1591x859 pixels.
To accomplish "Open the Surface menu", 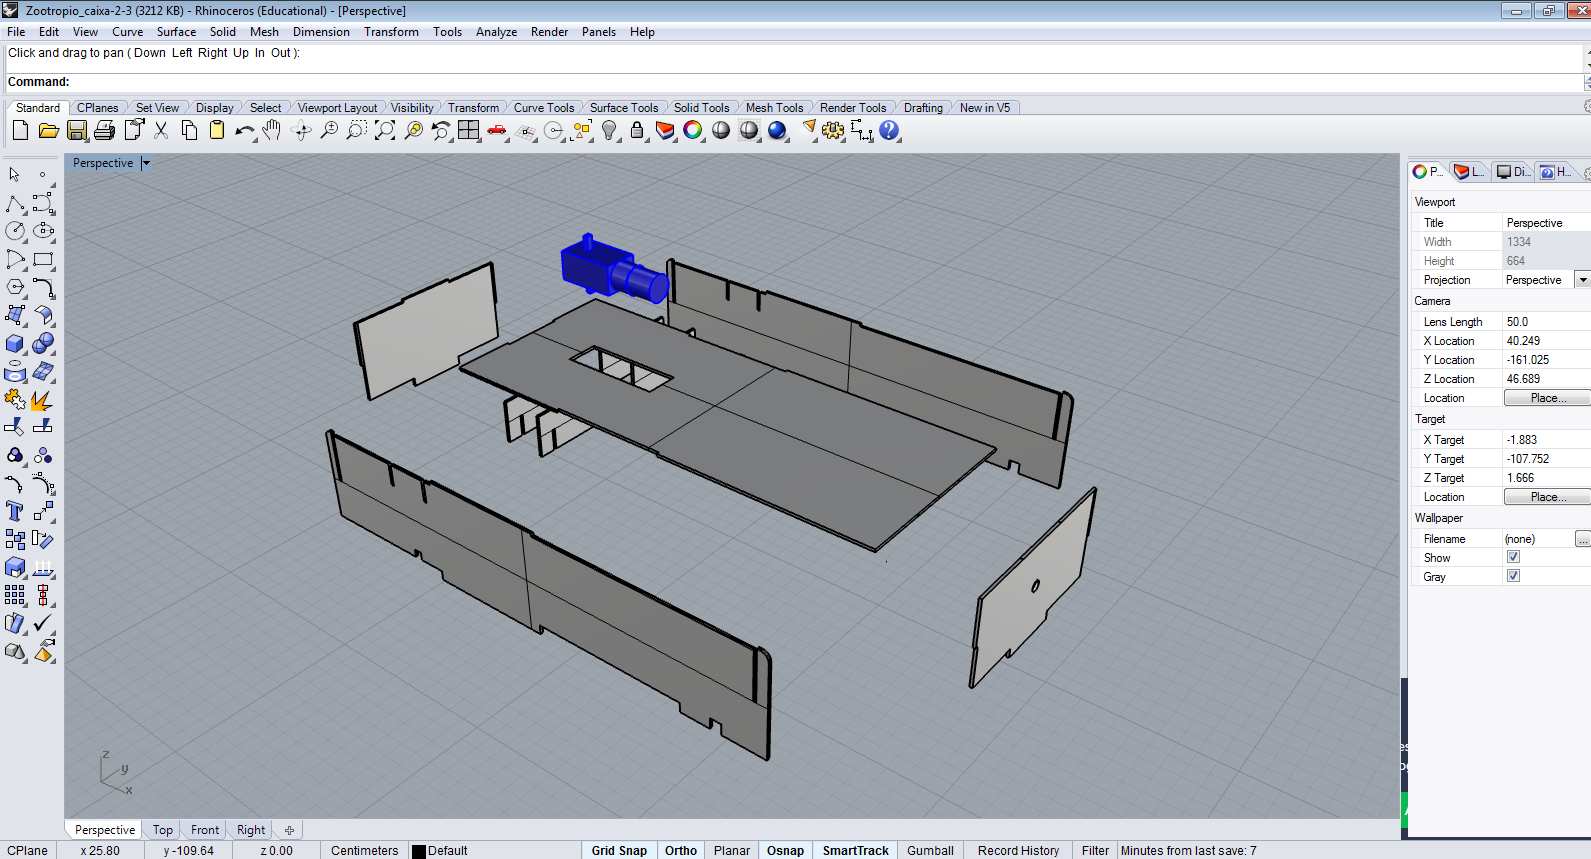I will [x=176, y=32].
